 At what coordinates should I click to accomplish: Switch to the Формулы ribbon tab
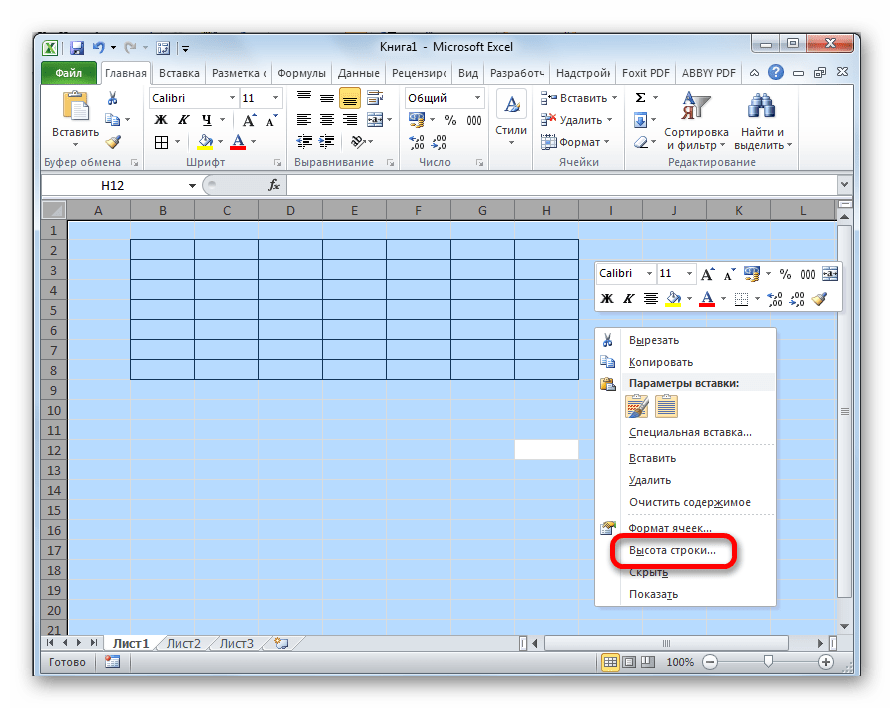(301, 73)
